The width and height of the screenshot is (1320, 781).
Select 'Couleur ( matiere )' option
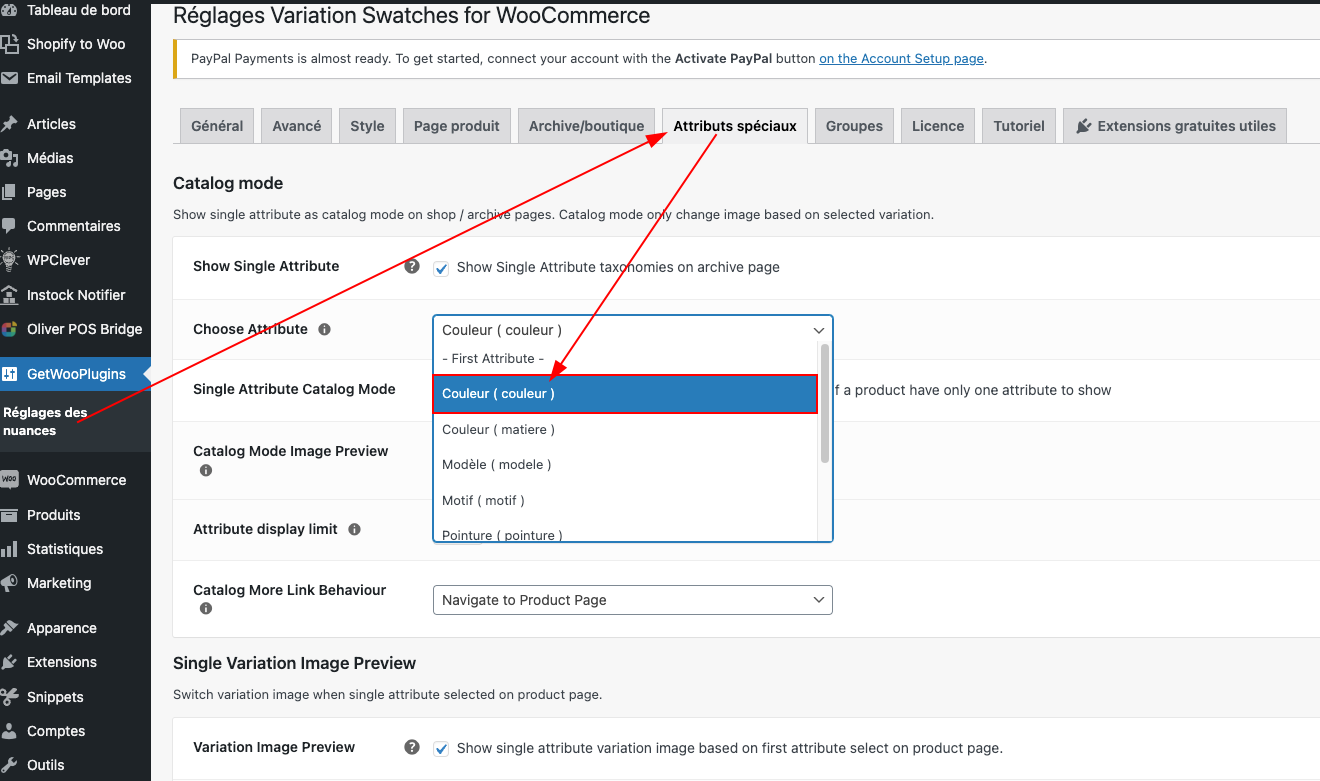click(x=626, y=429)
